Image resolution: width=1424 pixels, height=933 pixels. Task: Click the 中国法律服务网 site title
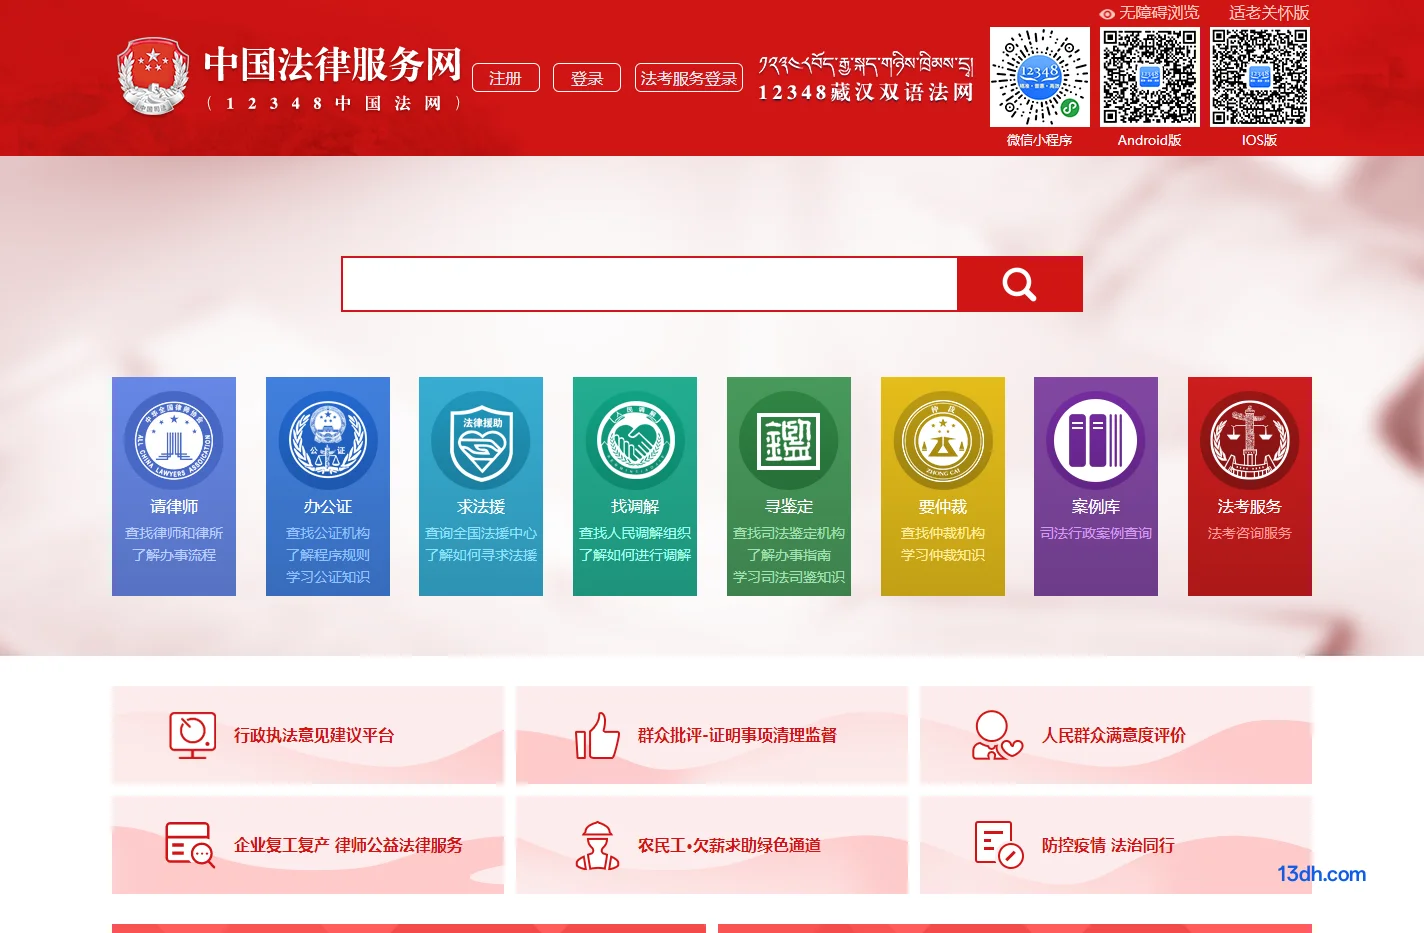(x=332, y=65)
